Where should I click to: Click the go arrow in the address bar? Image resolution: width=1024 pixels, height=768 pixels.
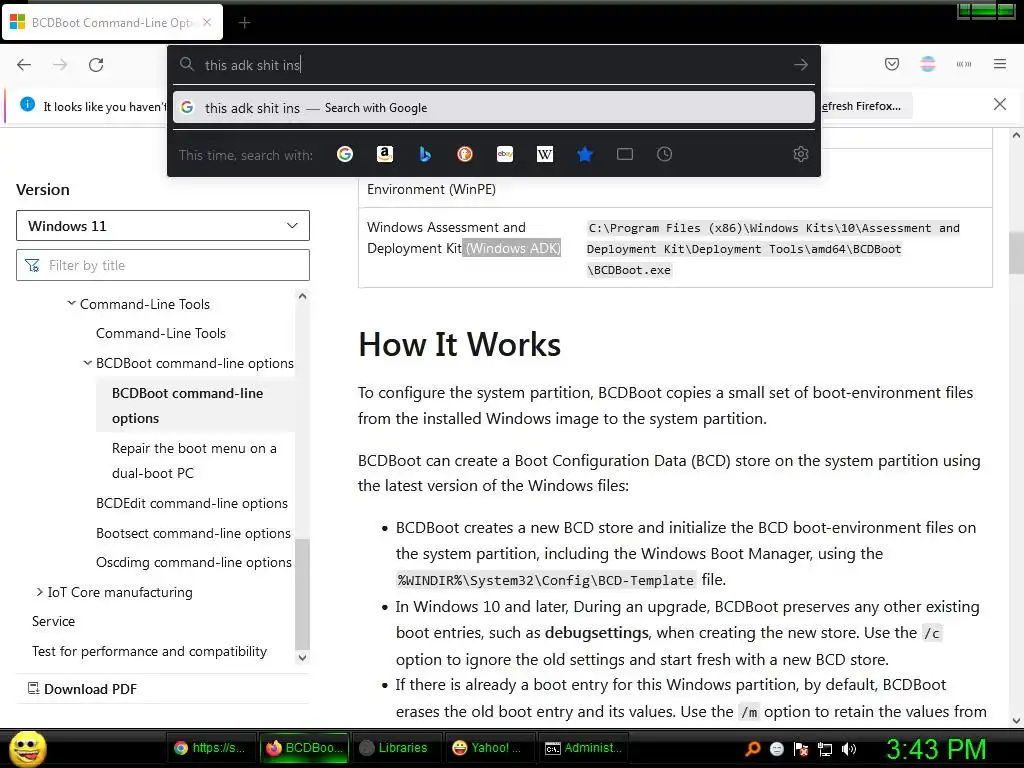coord(801,65)
